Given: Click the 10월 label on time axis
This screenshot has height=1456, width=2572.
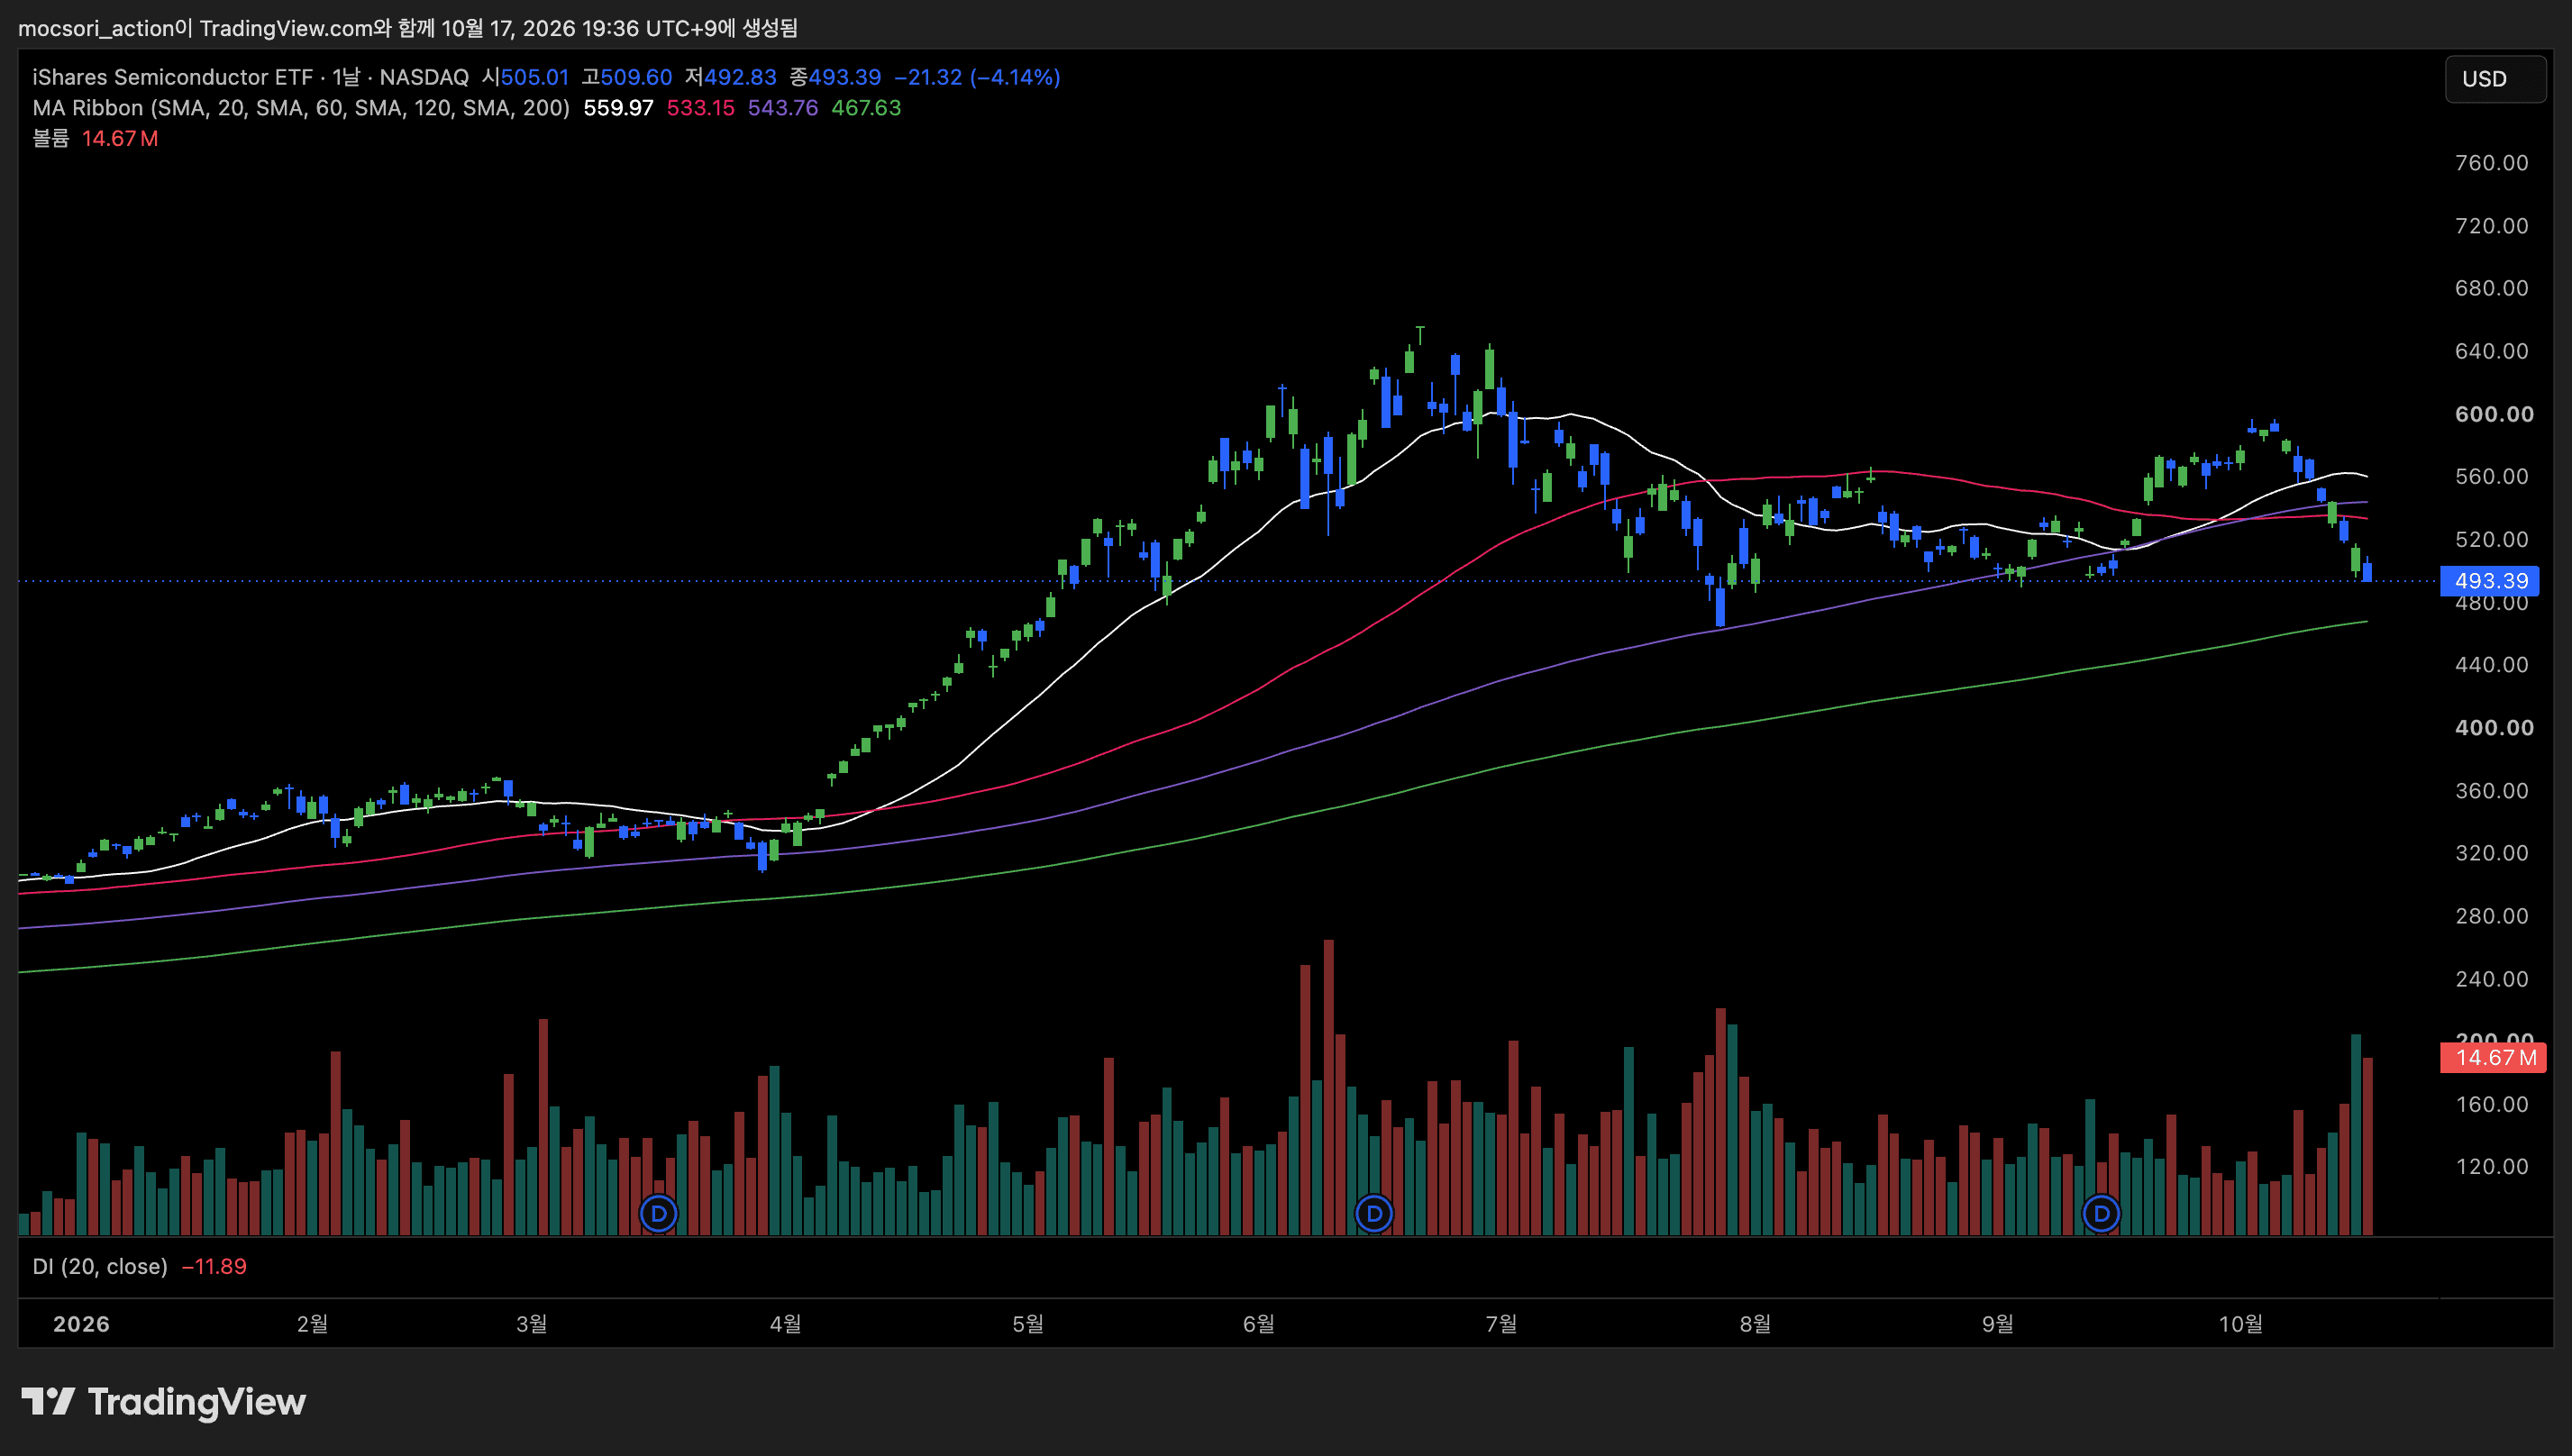Looking at the screenshot, I should (x=2240, y=1324).
